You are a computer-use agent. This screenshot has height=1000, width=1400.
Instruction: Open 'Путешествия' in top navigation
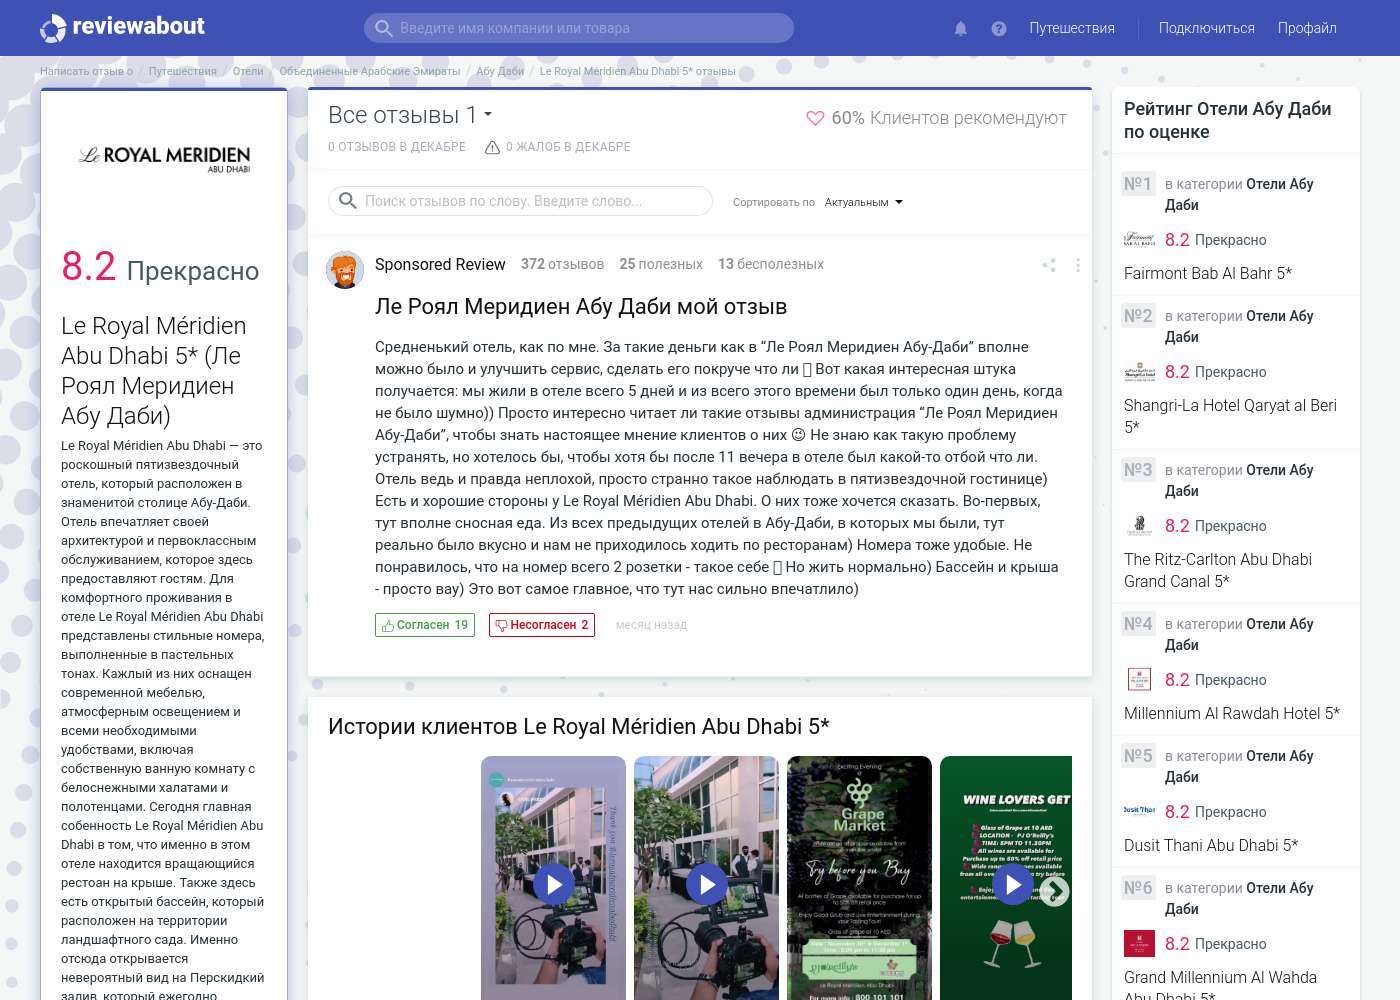[x=1071, y=28]
